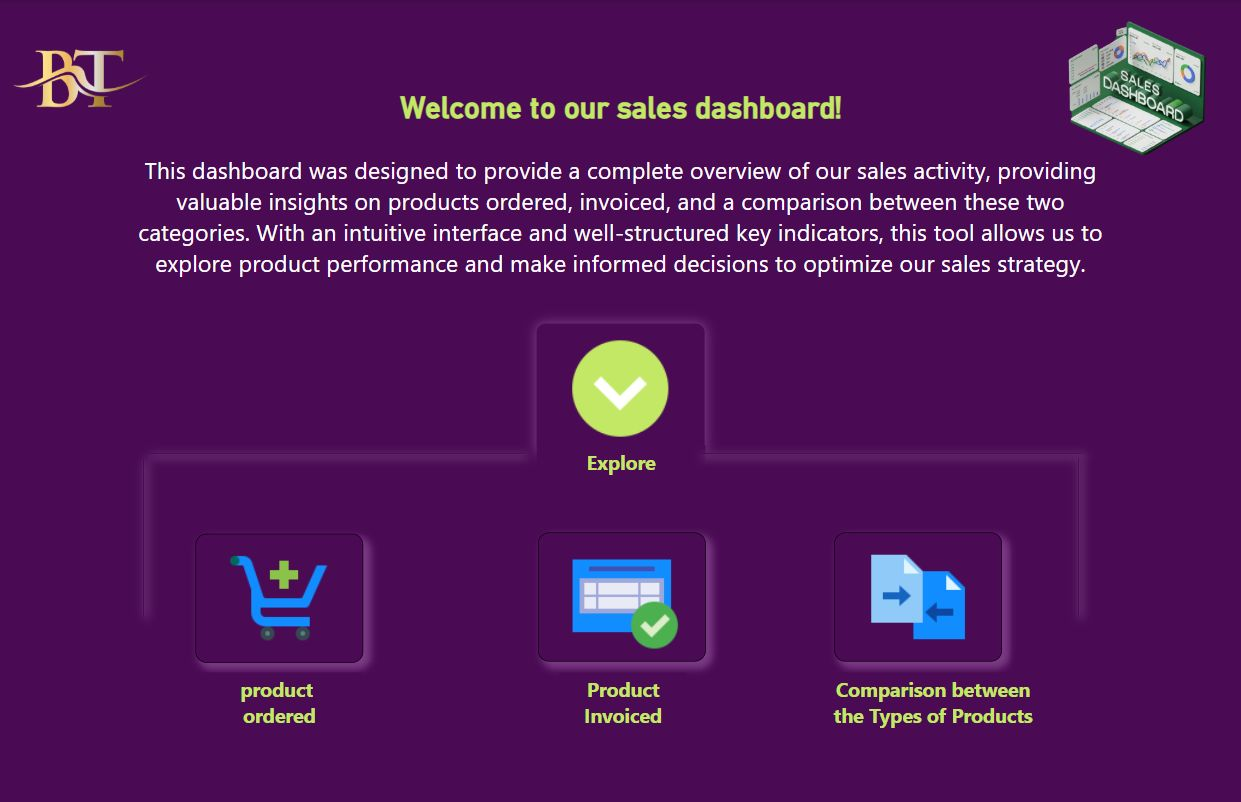Click the Welcome to our sales dashboard heading
Screen dimensions: 1241x802
pyautogui.click(x=621, y=108)
